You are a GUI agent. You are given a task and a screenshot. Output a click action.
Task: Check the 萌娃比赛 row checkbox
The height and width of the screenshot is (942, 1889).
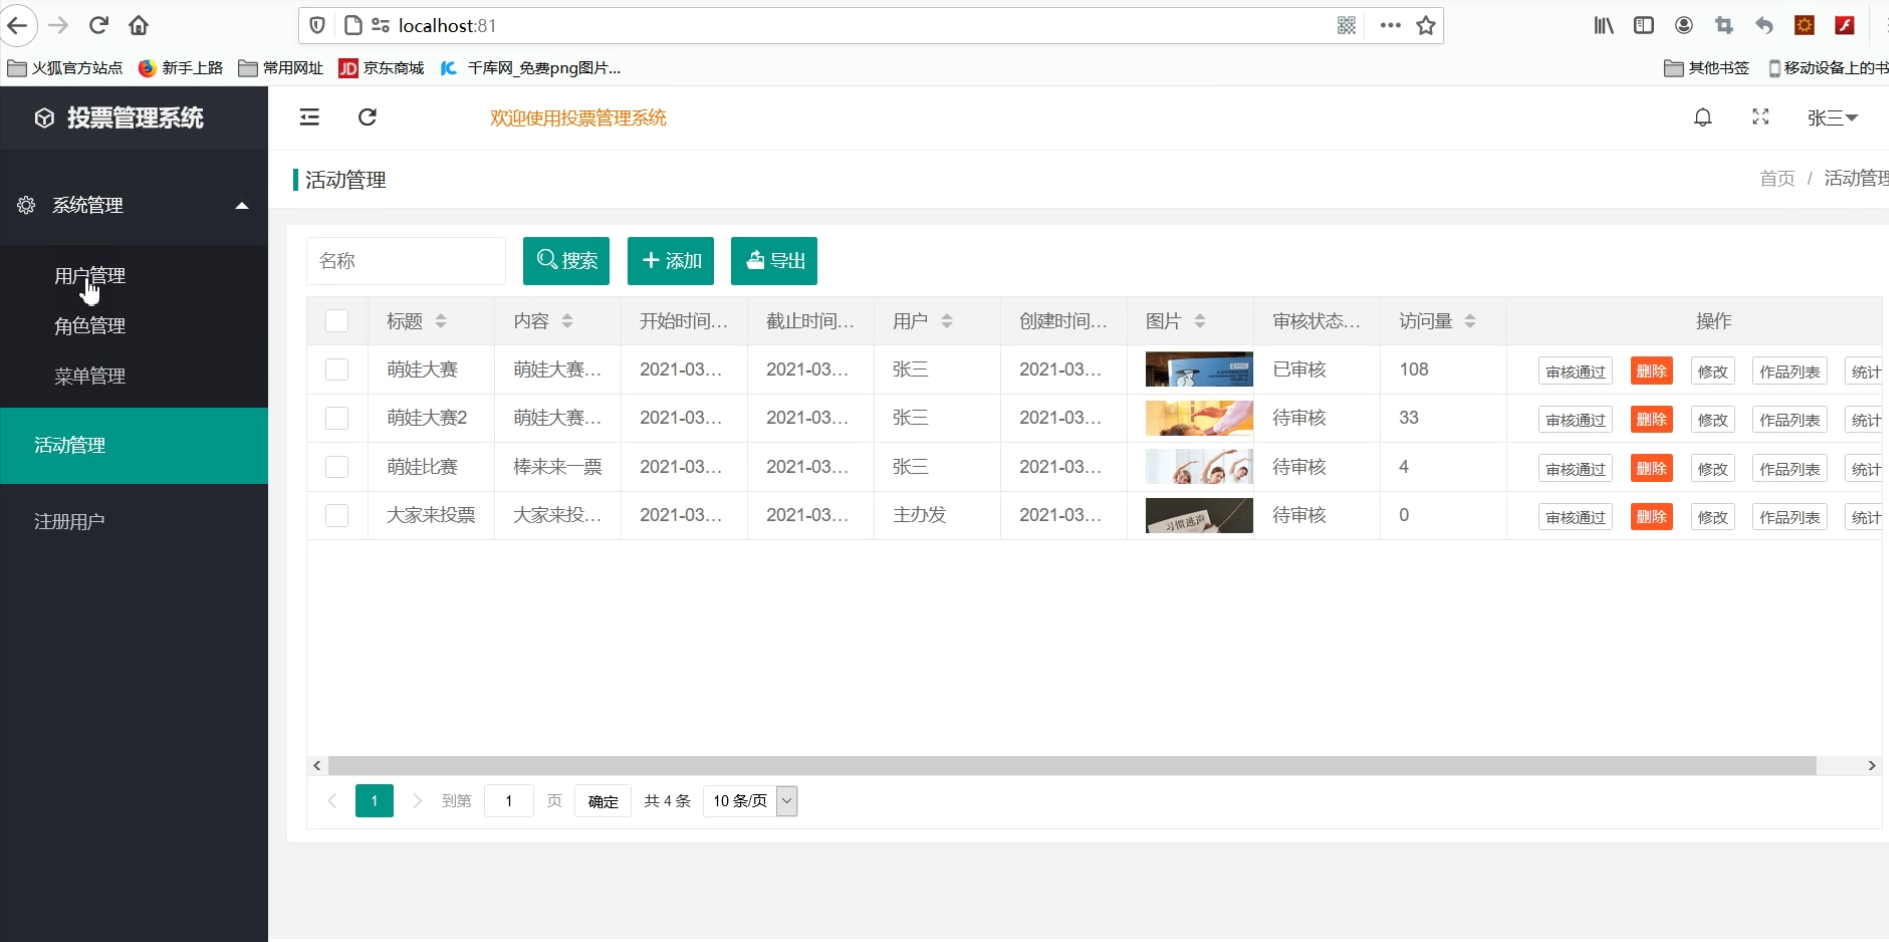(337, 467)
